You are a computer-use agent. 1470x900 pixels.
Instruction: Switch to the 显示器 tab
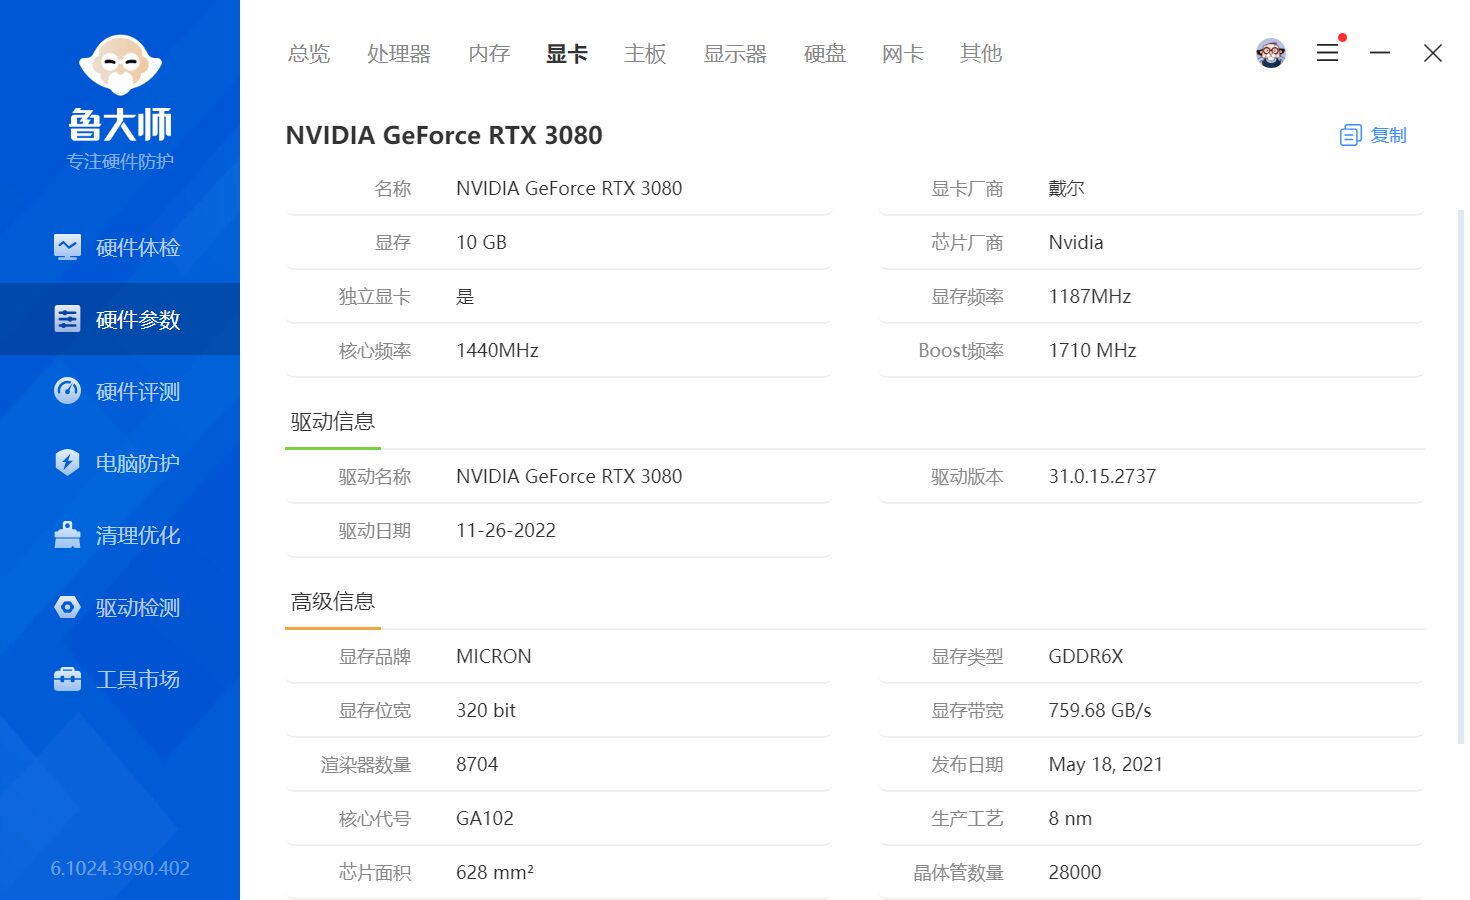735,53
